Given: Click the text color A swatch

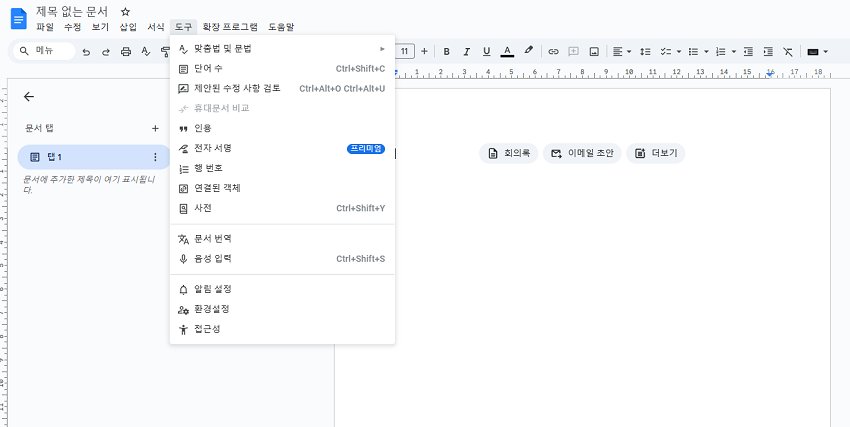Looking at the screenshot, I should tap(507, 51).
